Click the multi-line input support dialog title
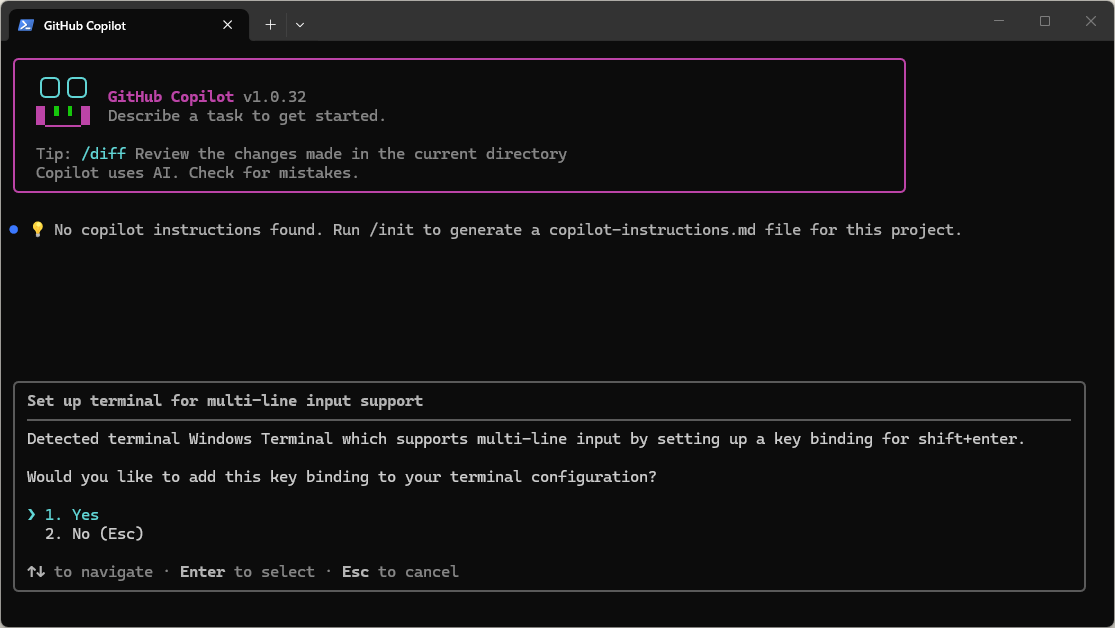The height and width of the screenshot is (628, 1115). coord(225,401)
